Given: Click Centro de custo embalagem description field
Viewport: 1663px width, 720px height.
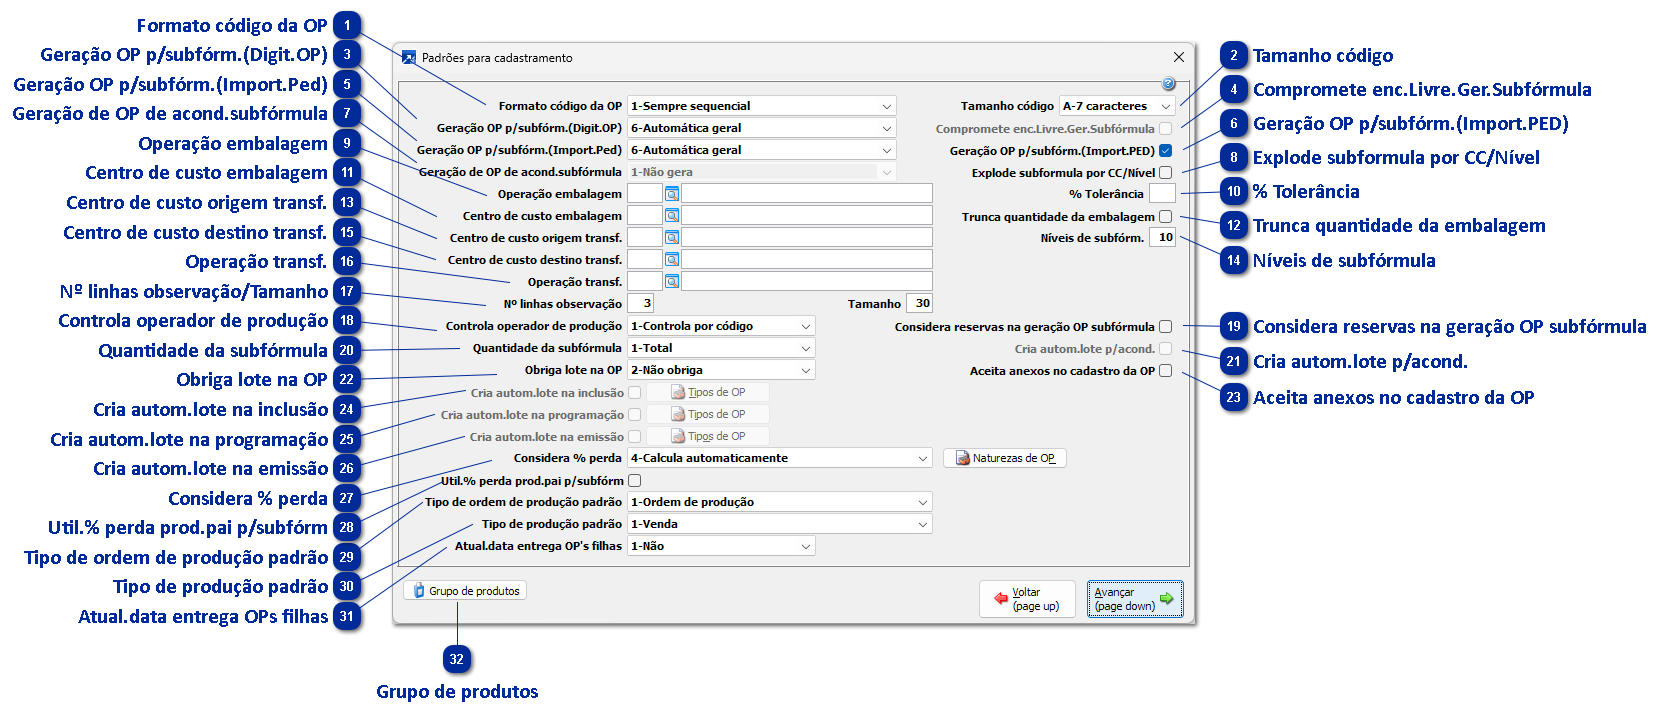Looking at the screenshot, I should 807,216.
